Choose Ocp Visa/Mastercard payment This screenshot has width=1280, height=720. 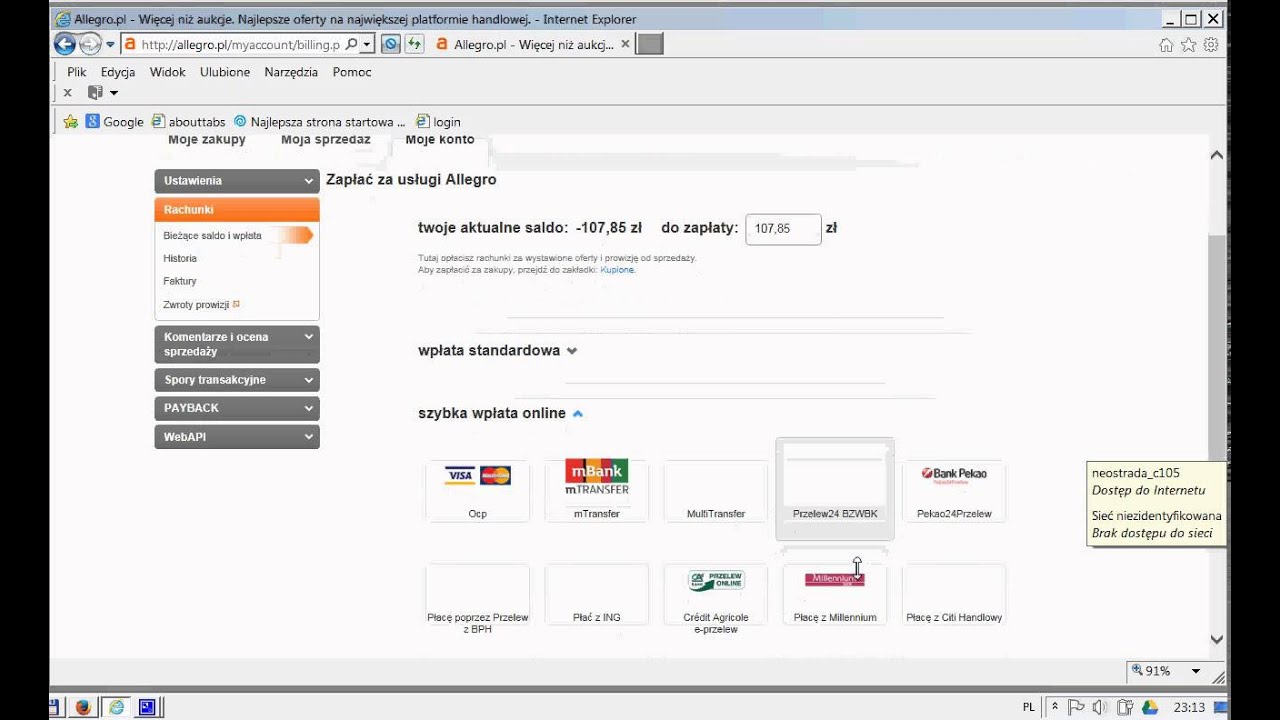[x=477, y=491]
